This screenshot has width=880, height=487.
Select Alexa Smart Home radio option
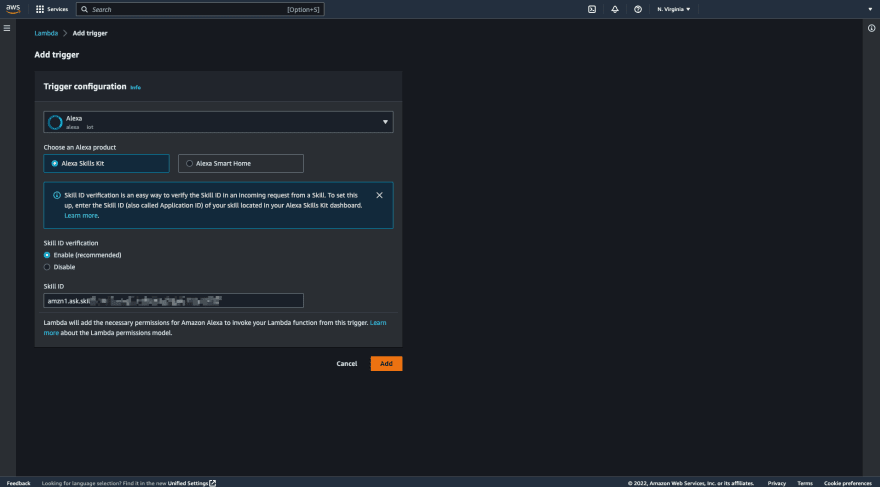[x=241, y=163]
